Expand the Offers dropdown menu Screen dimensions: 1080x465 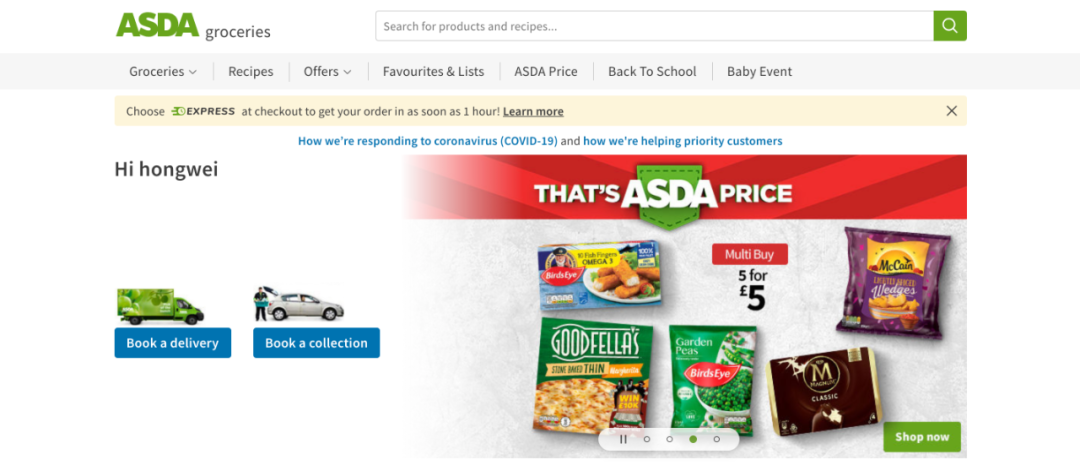328,72
